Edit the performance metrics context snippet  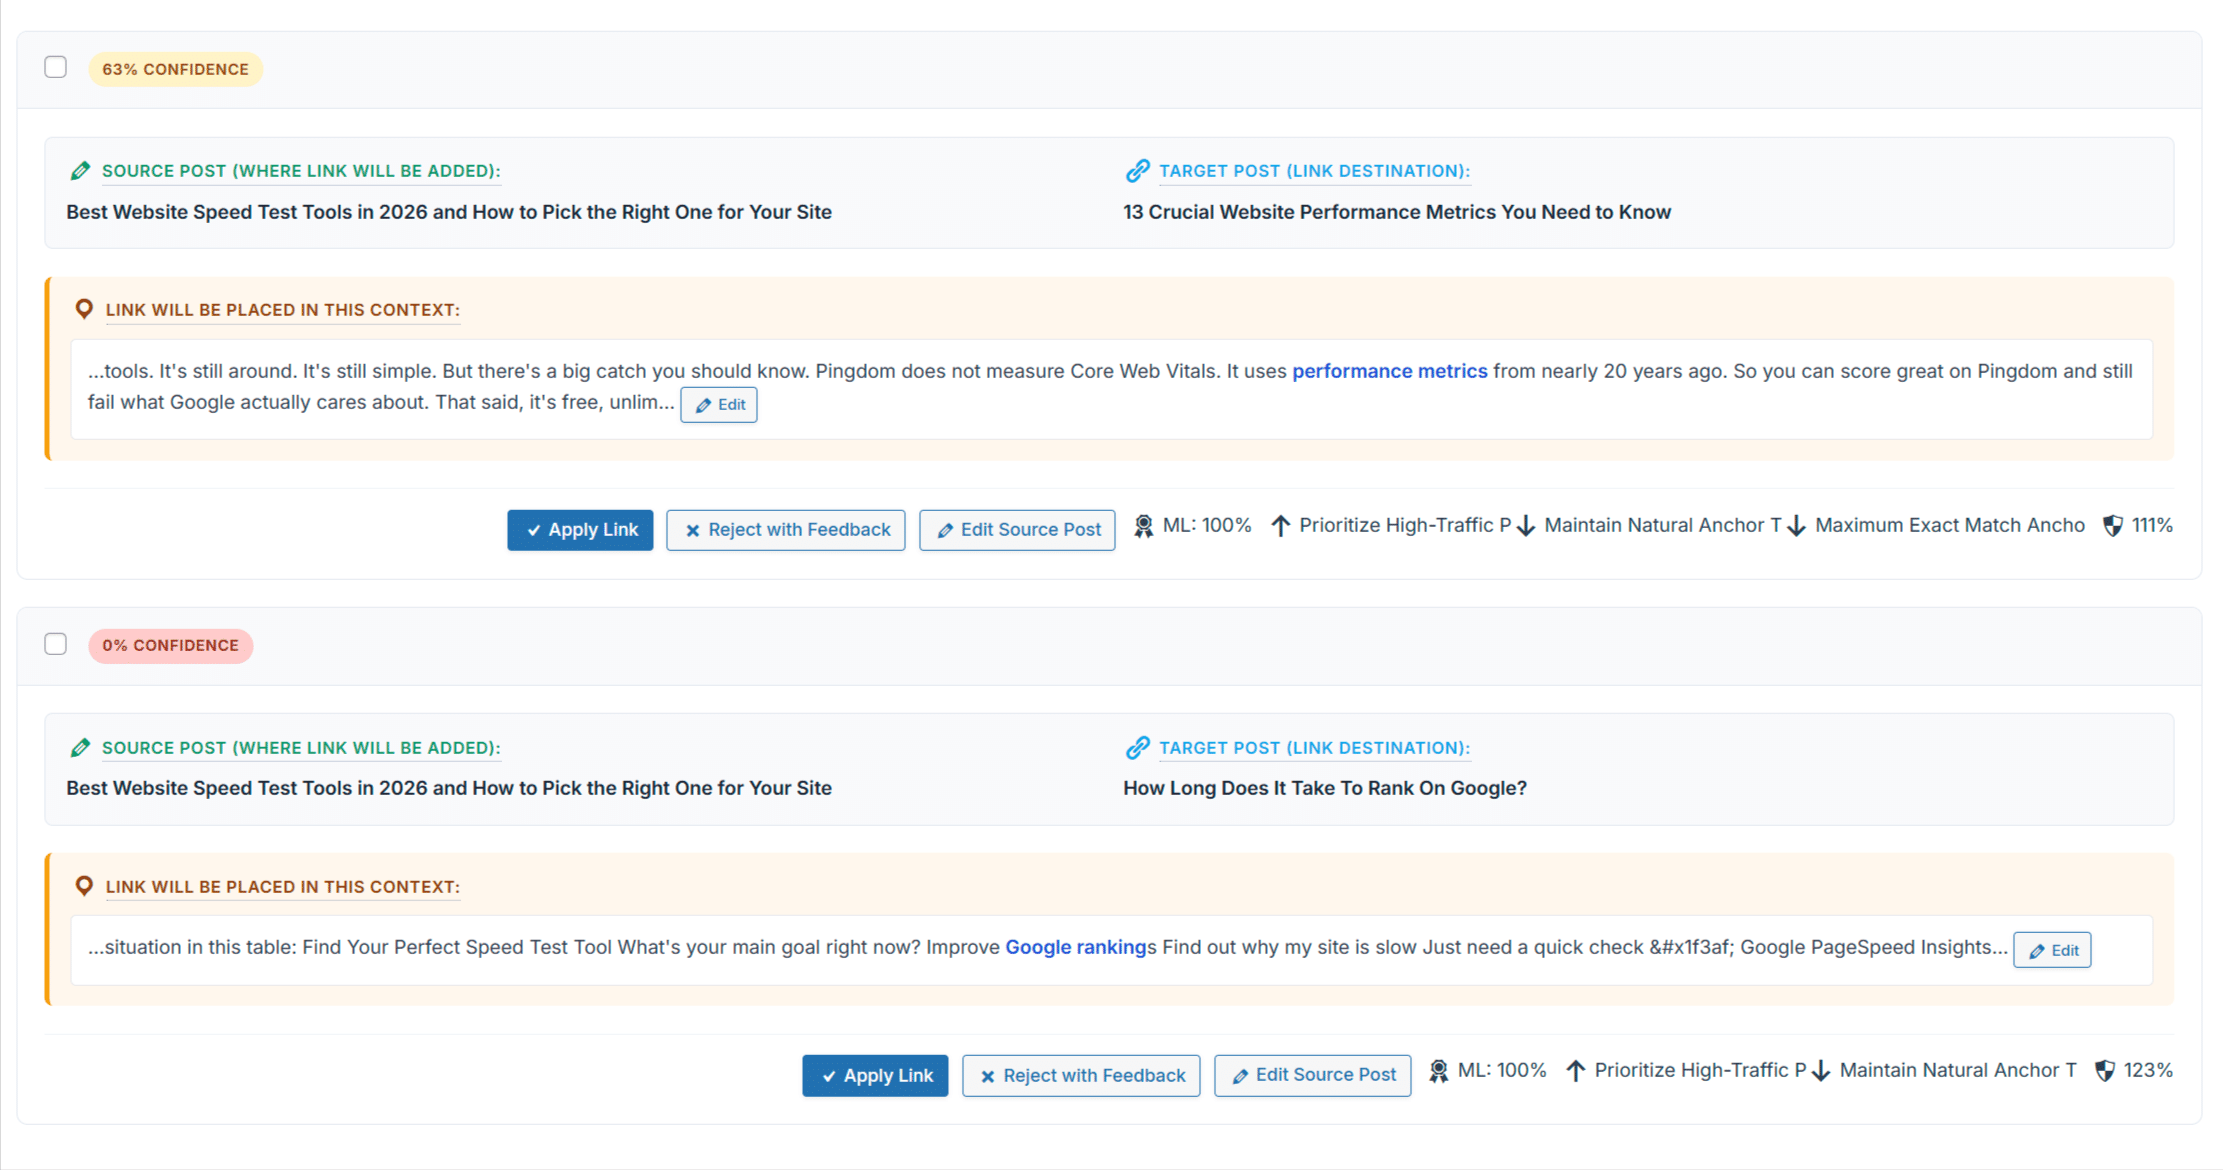click(719, 405)
